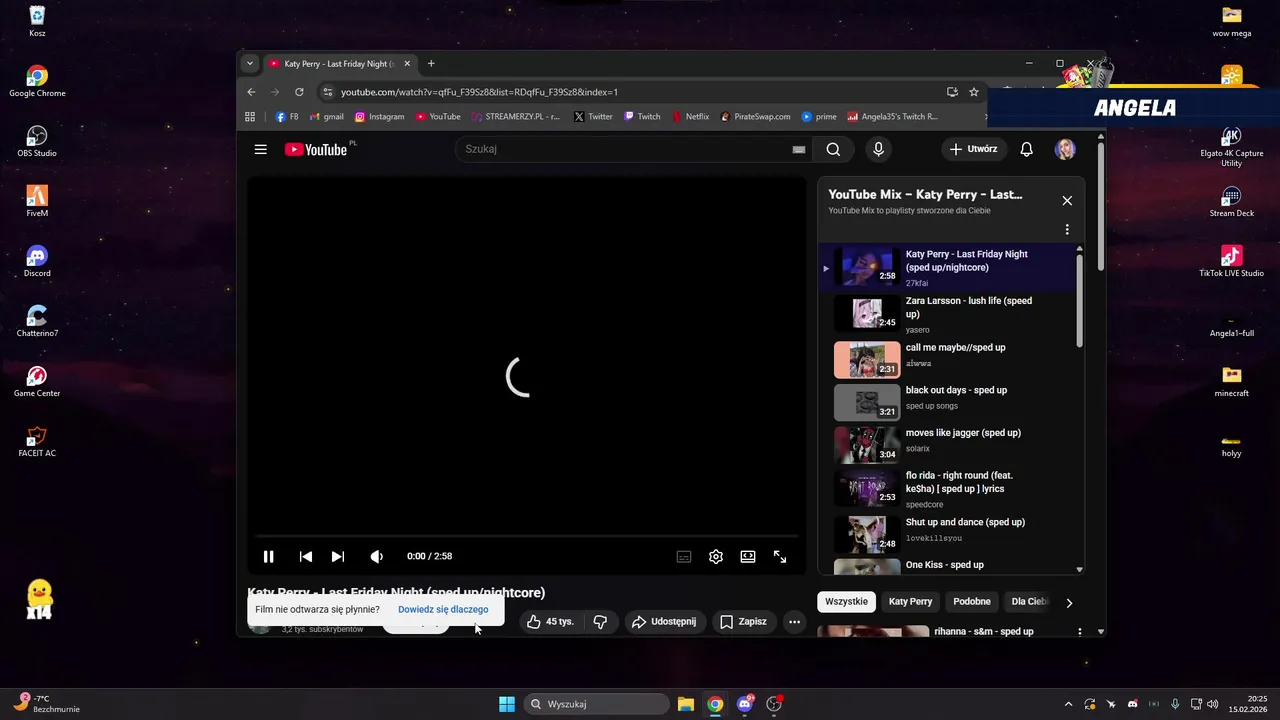Image resolution: width=1280 pixels, height=720 pixels.
Task: Switch to theater mode in player
Action: [748, 557]
